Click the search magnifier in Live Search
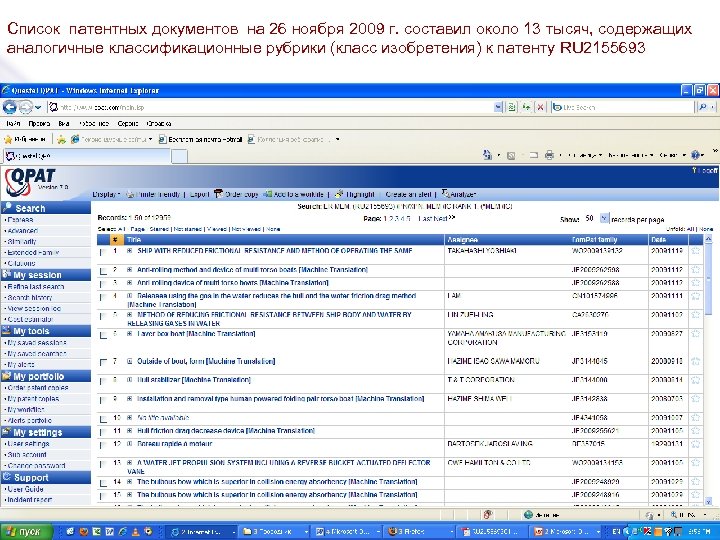 tap(703, 107)
